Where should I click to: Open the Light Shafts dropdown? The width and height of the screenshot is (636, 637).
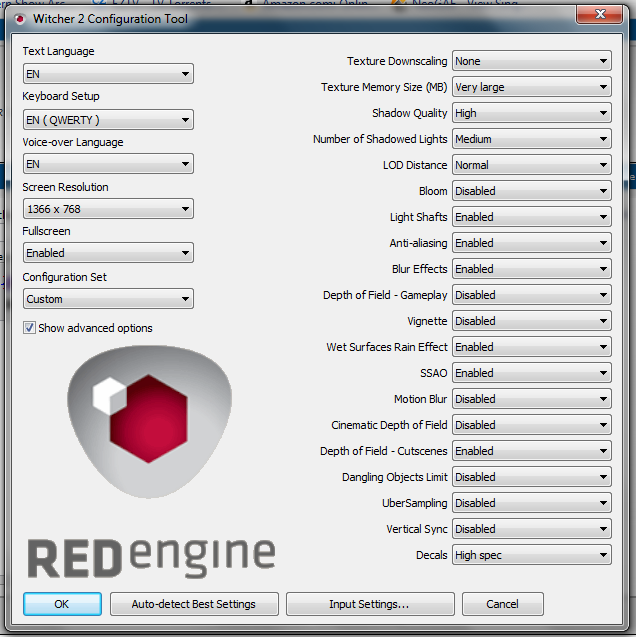[532, 217]
